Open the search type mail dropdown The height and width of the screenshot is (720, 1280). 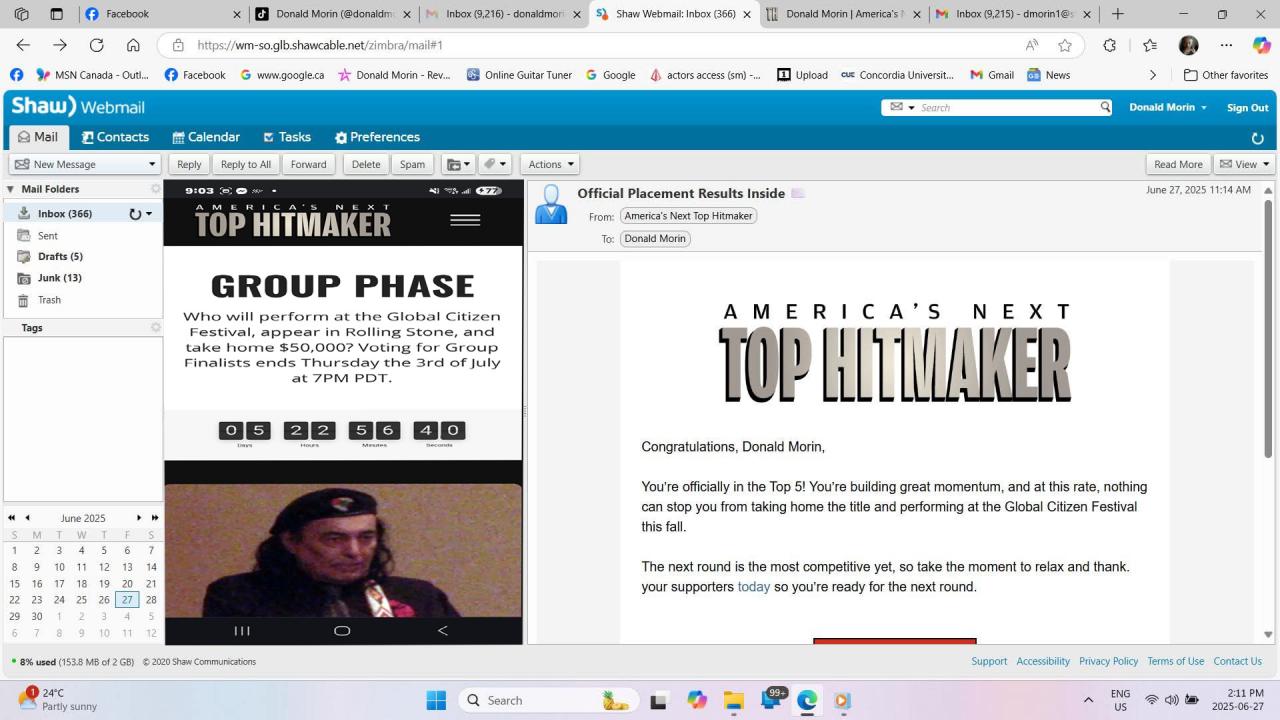902,107
